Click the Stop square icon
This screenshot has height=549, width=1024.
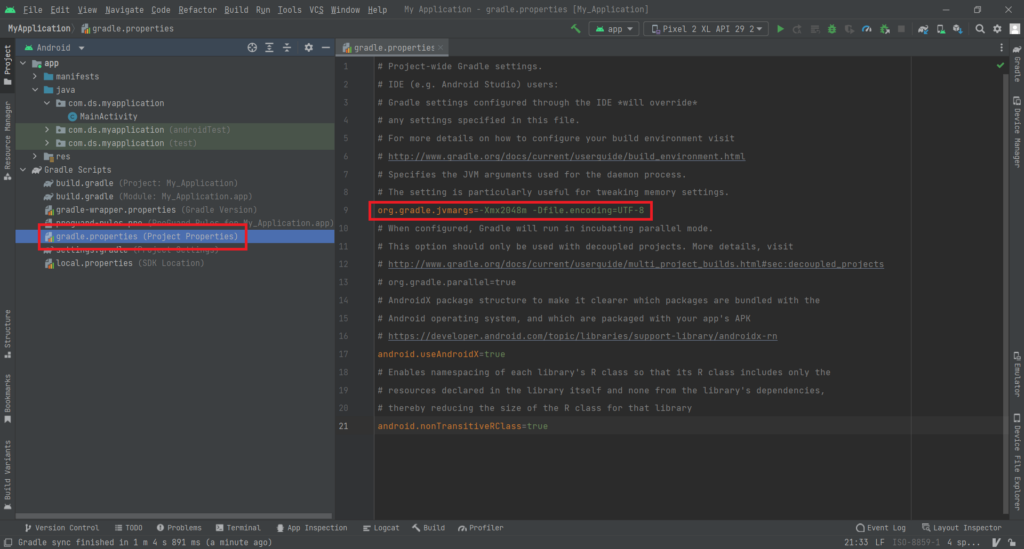[x=901, y=29]
